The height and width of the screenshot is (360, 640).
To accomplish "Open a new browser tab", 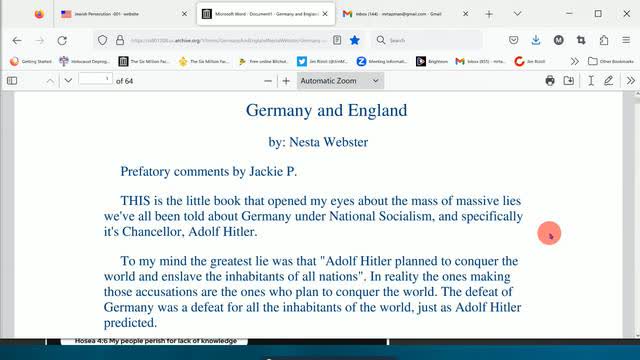I will (x=489, y=14).
